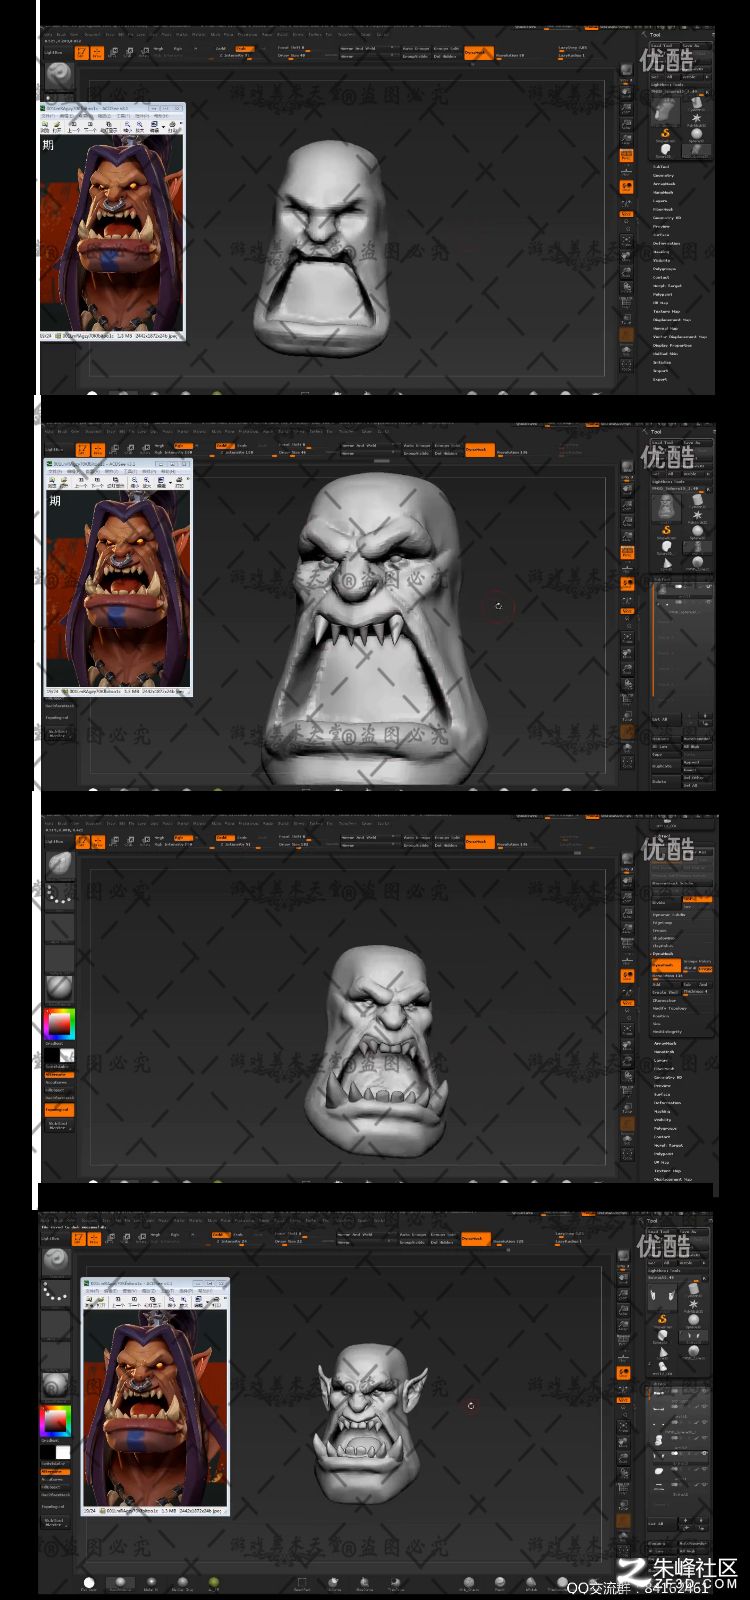The height and width of the screenshot is (1600, 750).
Task: Click Load Tool in the rough blockout Tool palette
Action: 661,45
